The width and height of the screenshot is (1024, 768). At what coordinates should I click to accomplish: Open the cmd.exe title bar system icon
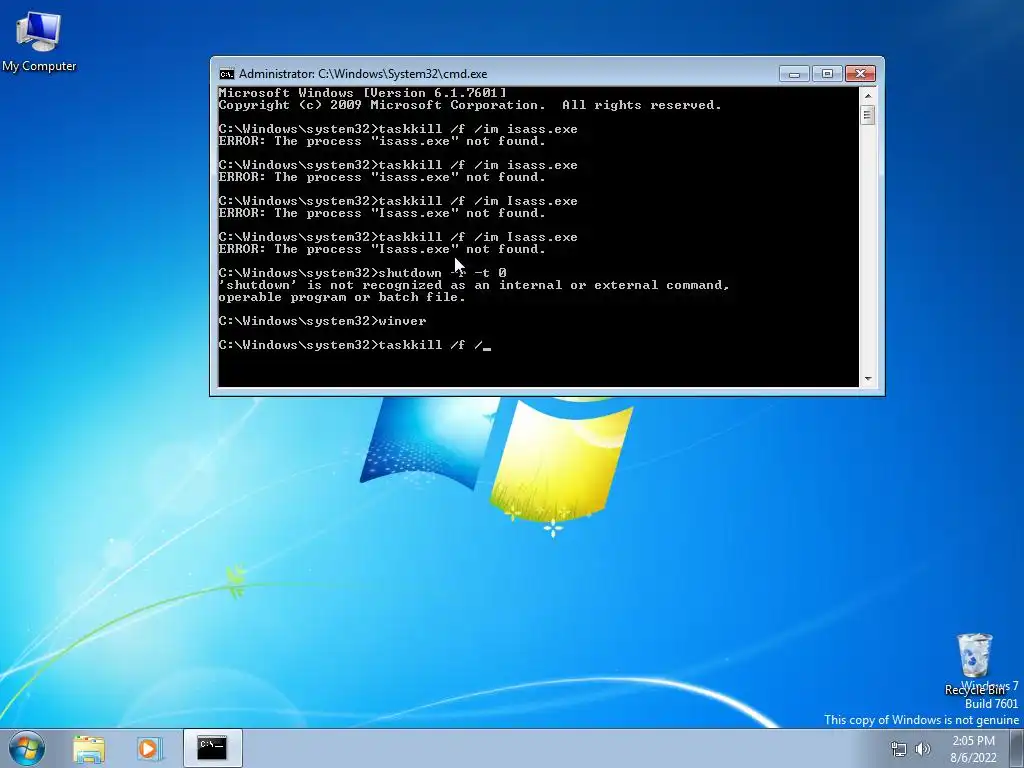point(227,74)
